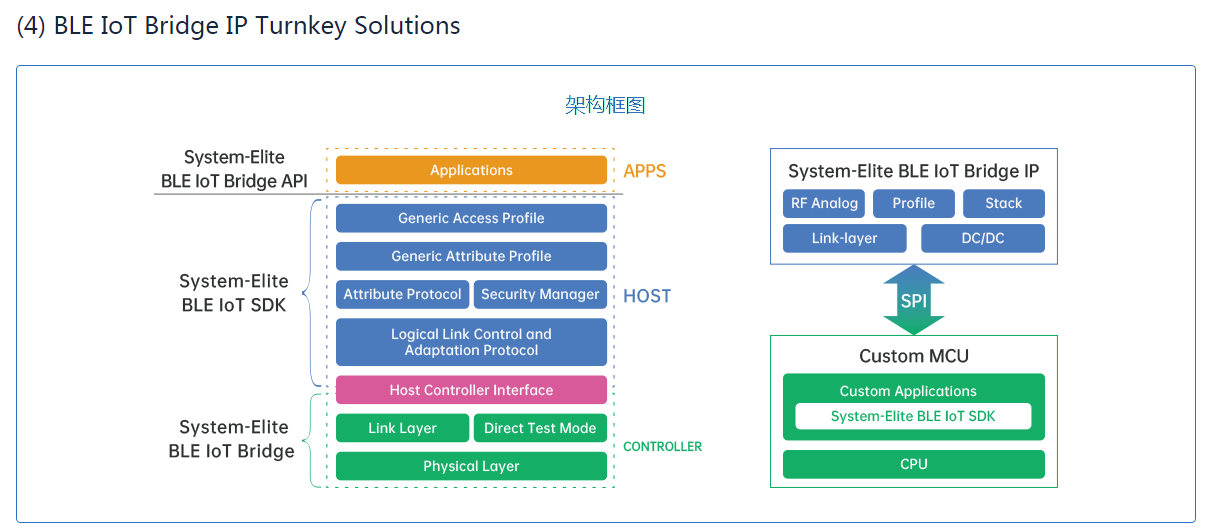Select the Generic Access Profile block
This screenshot has height=531, width=1213.
tap(471, 218)
